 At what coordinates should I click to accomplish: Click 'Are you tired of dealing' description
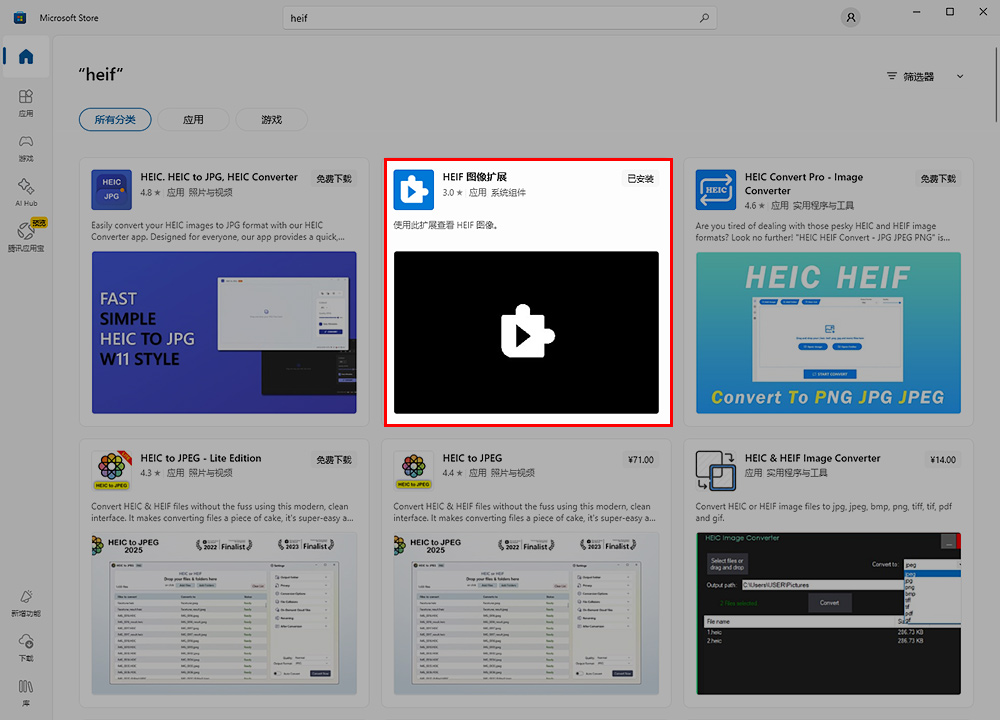click(823, 231)
